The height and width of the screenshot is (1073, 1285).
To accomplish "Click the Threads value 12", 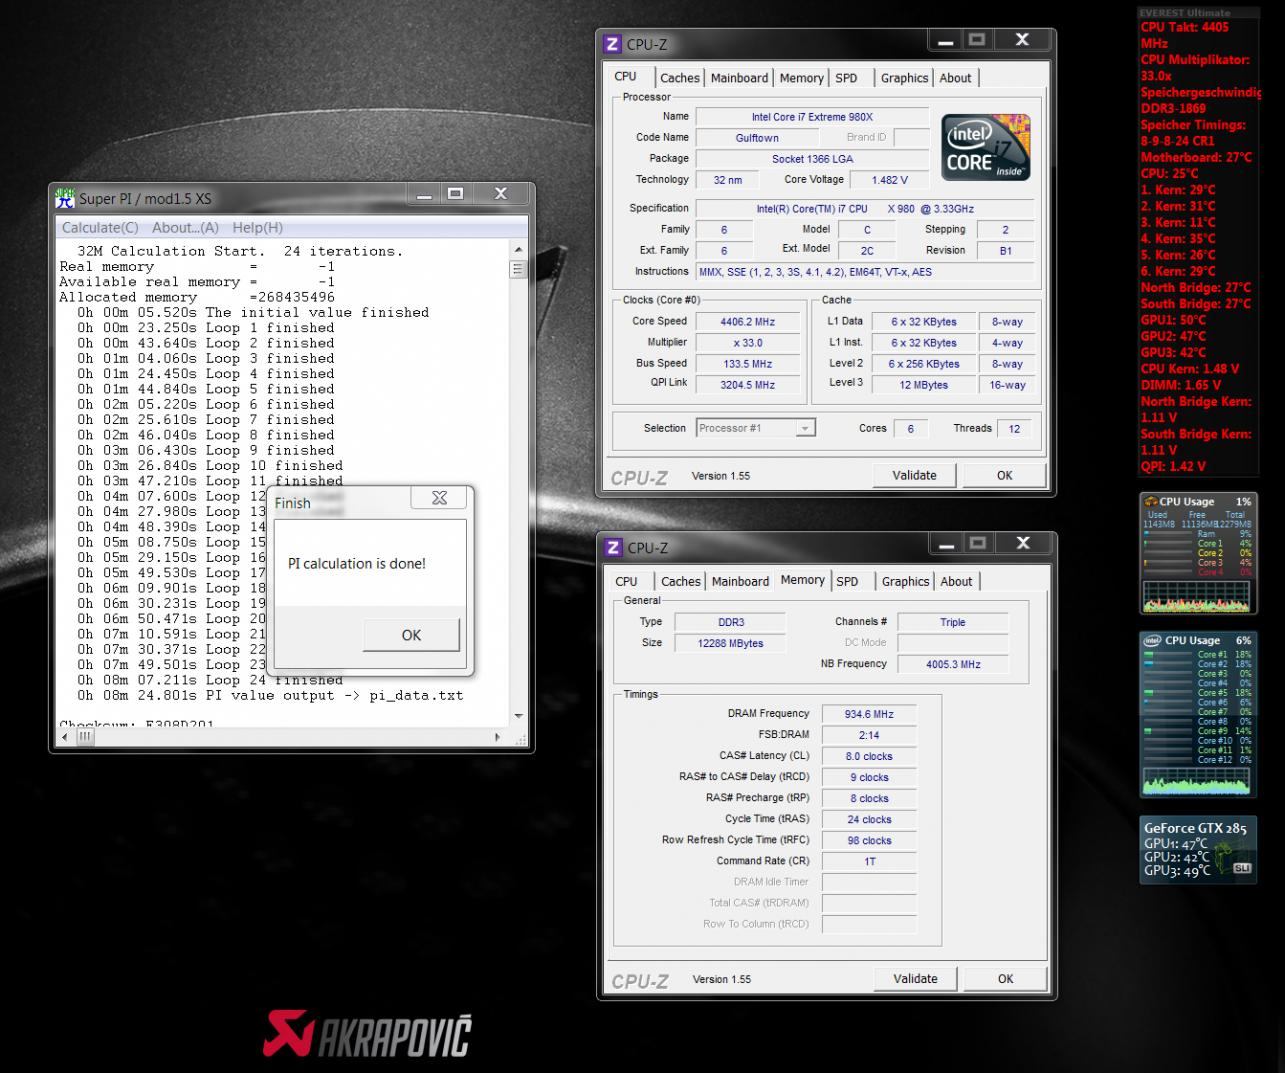I will point(1014,428).
